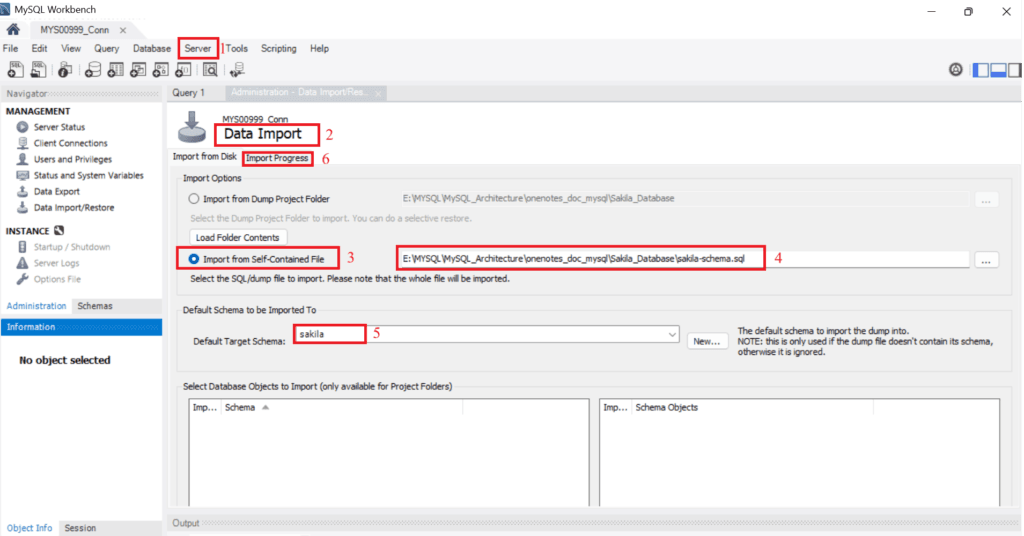The image size is (1024, 536).
Task: Browse for the dump project folder button
Action: [x=985, y=199]
